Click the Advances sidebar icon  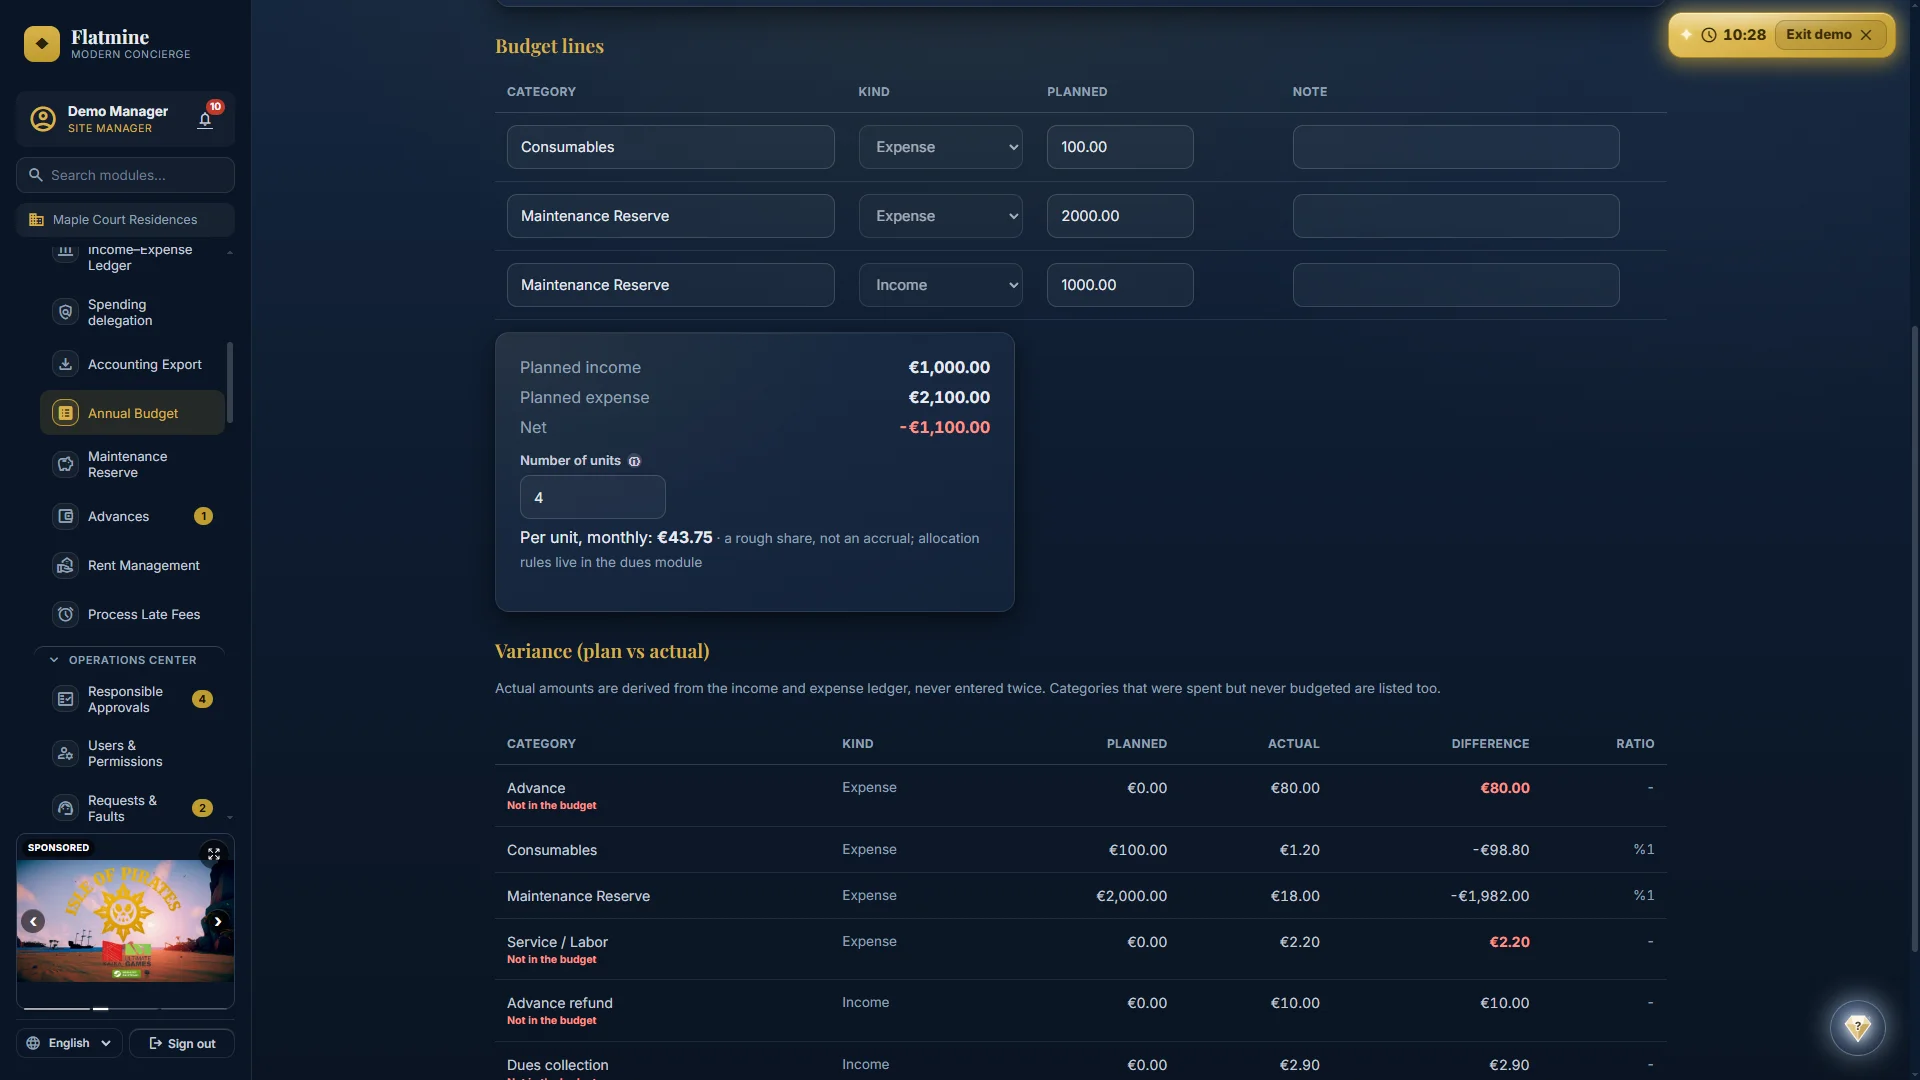65,516
